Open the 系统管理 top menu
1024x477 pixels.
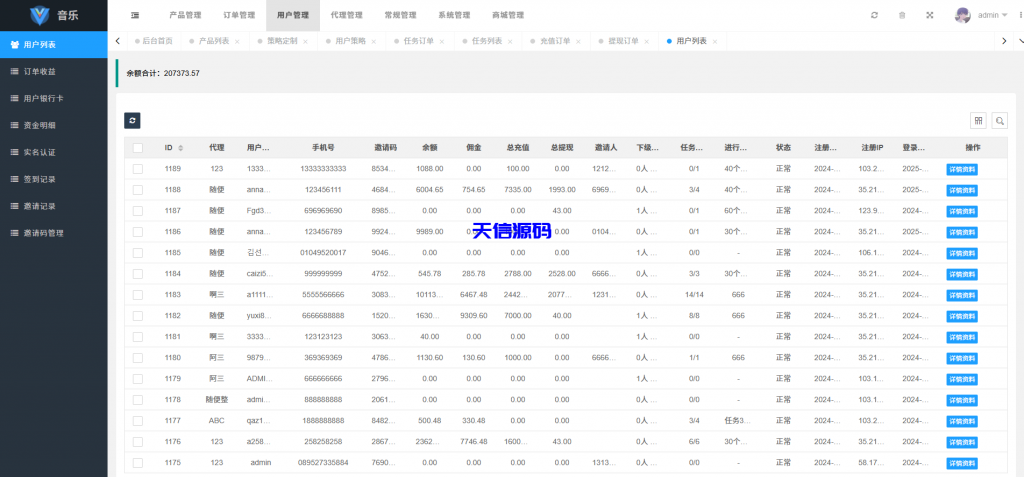[x=454, y=15]
